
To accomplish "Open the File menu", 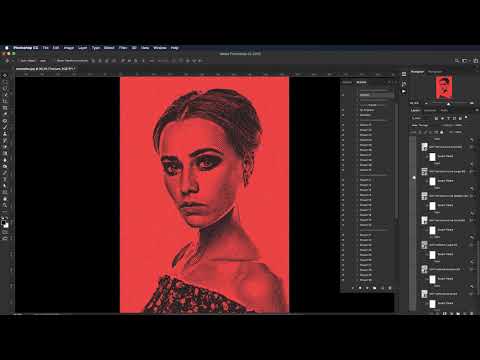I will click(46, 48).
